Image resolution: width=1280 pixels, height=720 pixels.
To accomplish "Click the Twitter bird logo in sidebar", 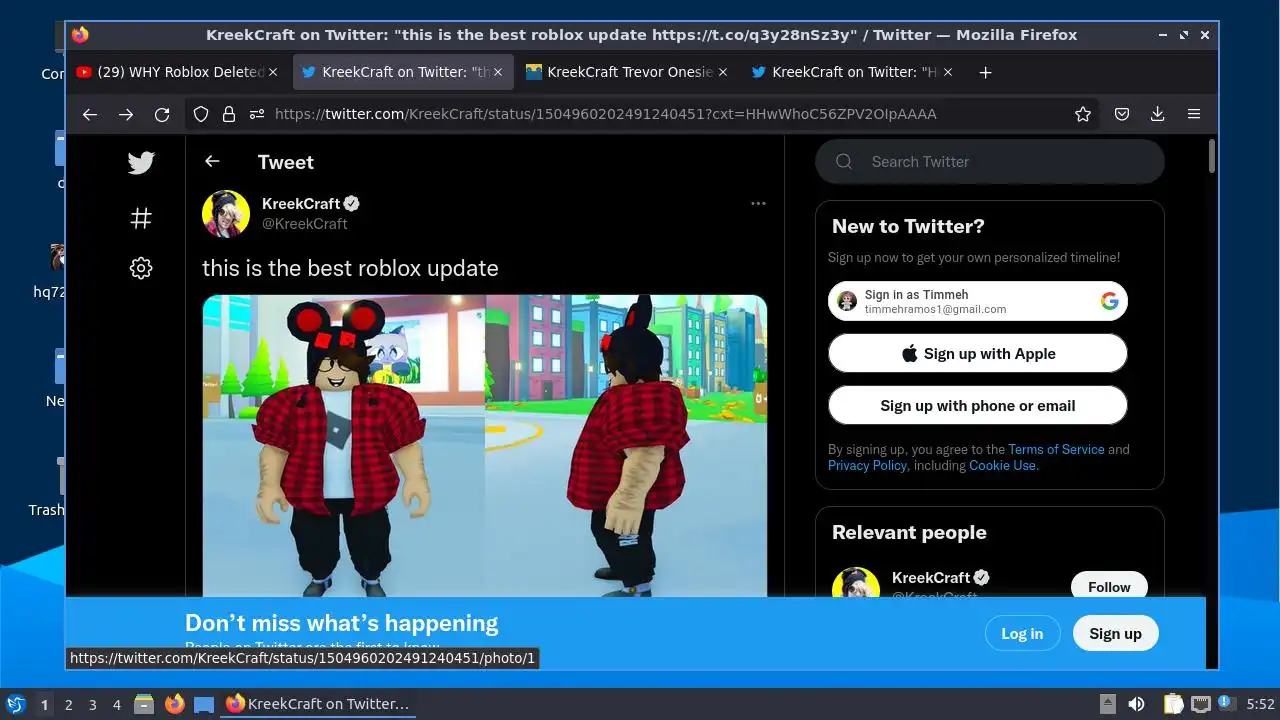I will [x=141, y=163].
